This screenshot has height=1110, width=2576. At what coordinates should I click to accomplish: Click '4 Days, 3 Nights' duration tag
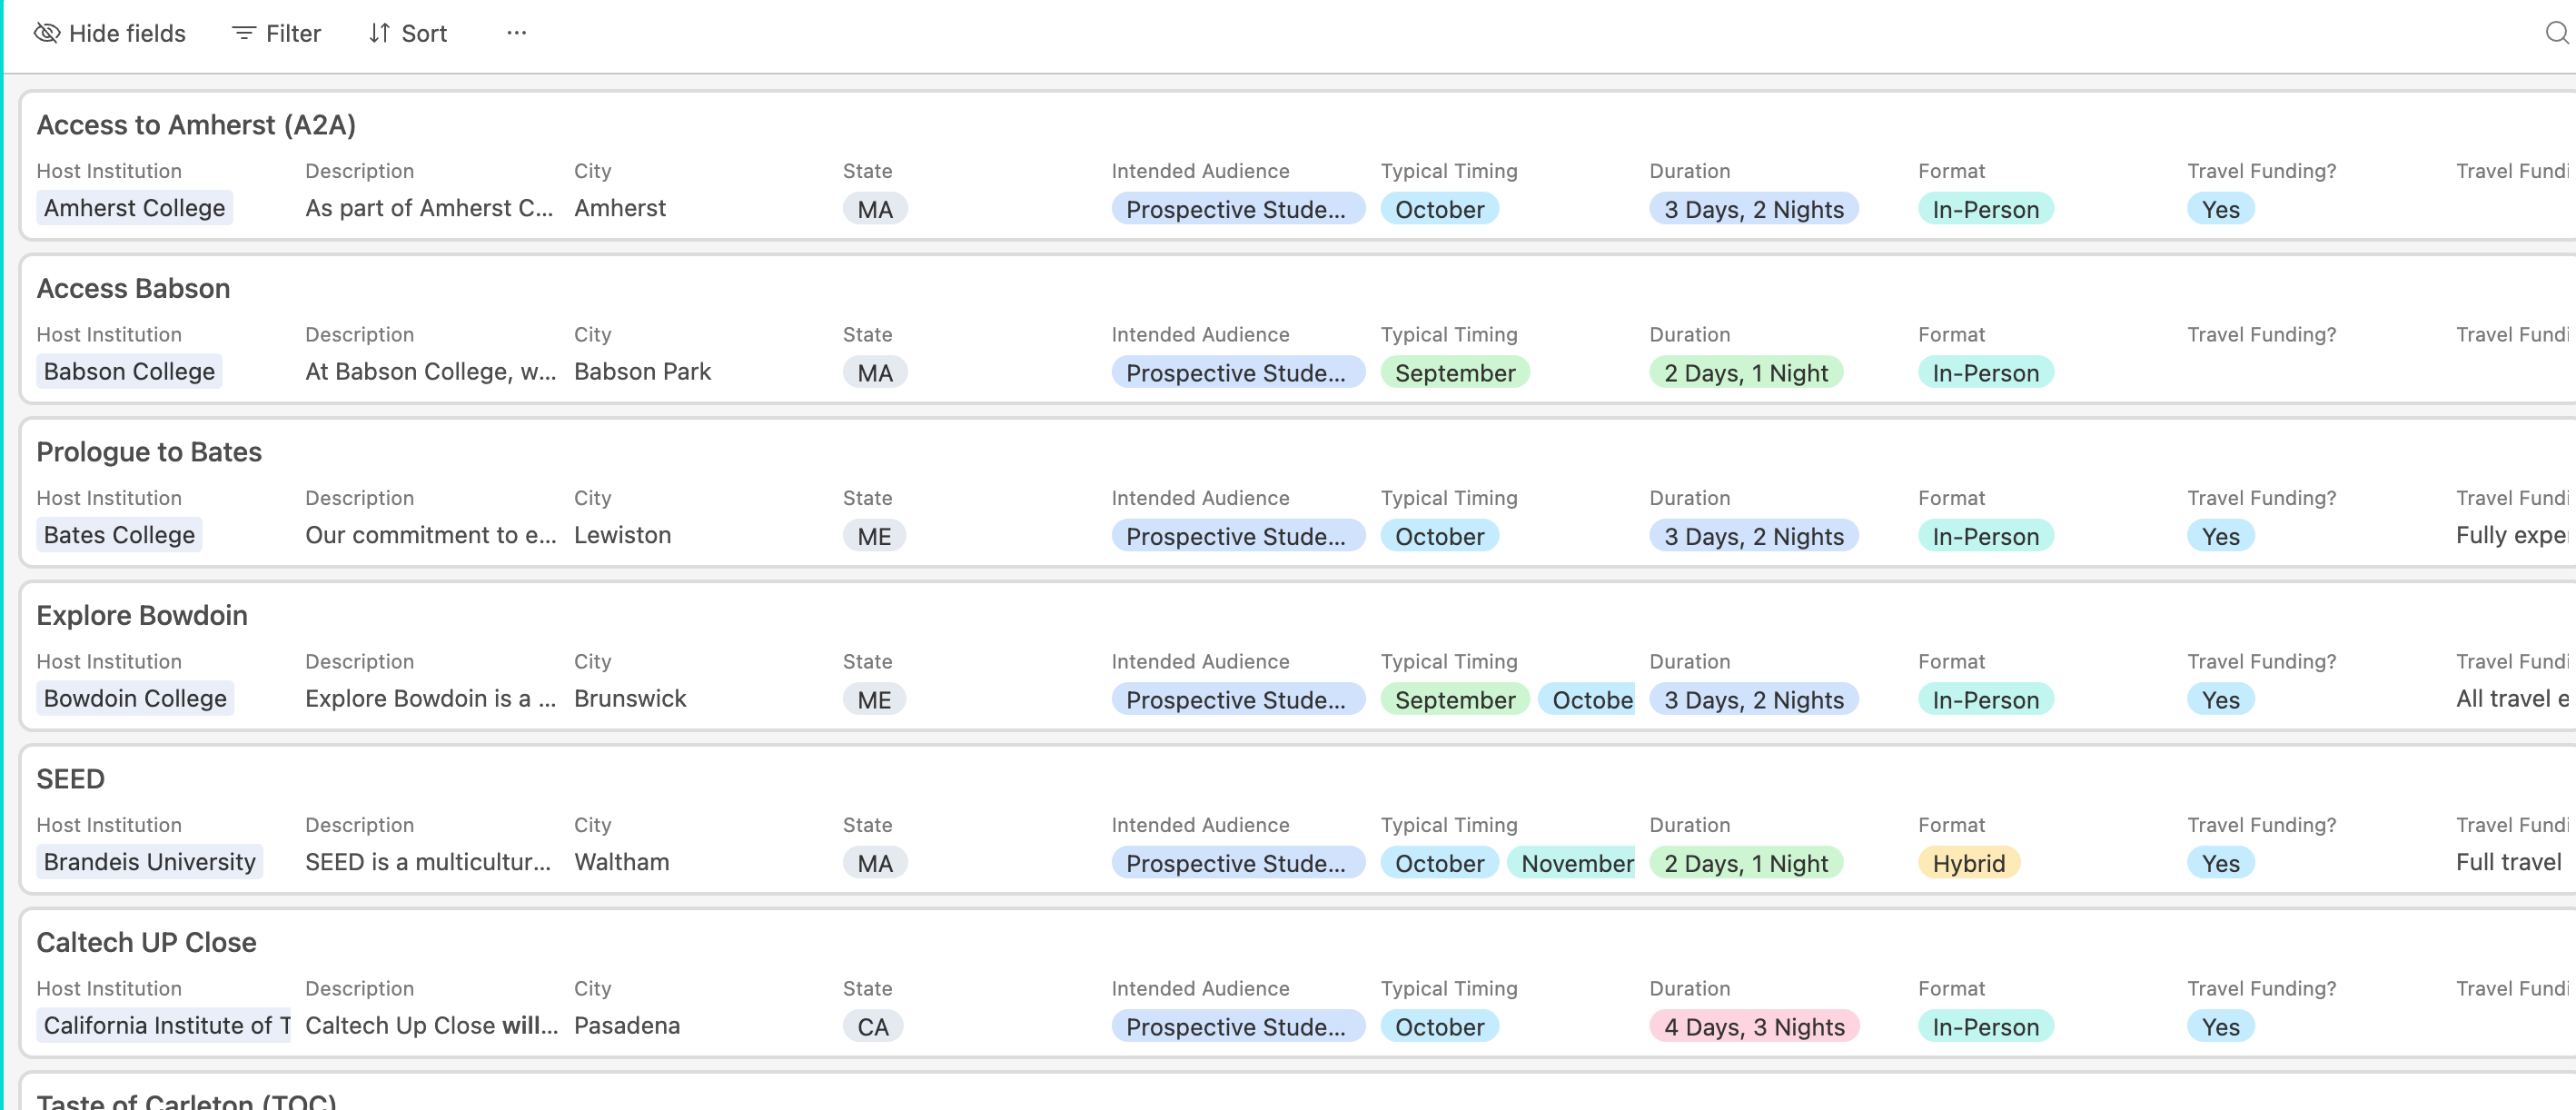tap(1754, 1027)
